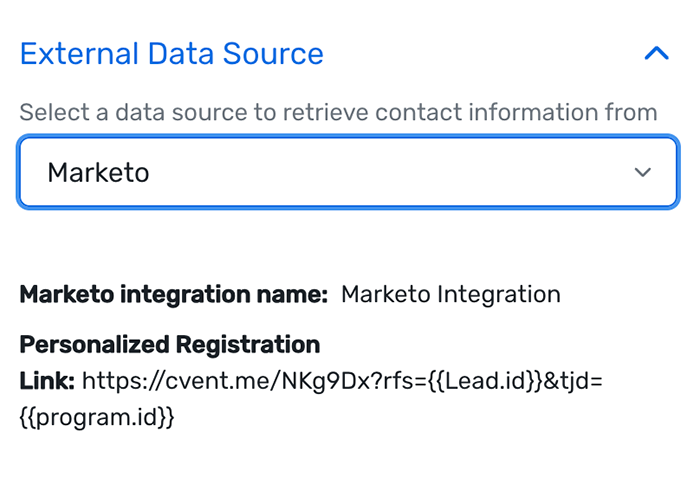Click the 'Select a data source' description text
The image size is (700, 478).
click(x=338, y=112)
